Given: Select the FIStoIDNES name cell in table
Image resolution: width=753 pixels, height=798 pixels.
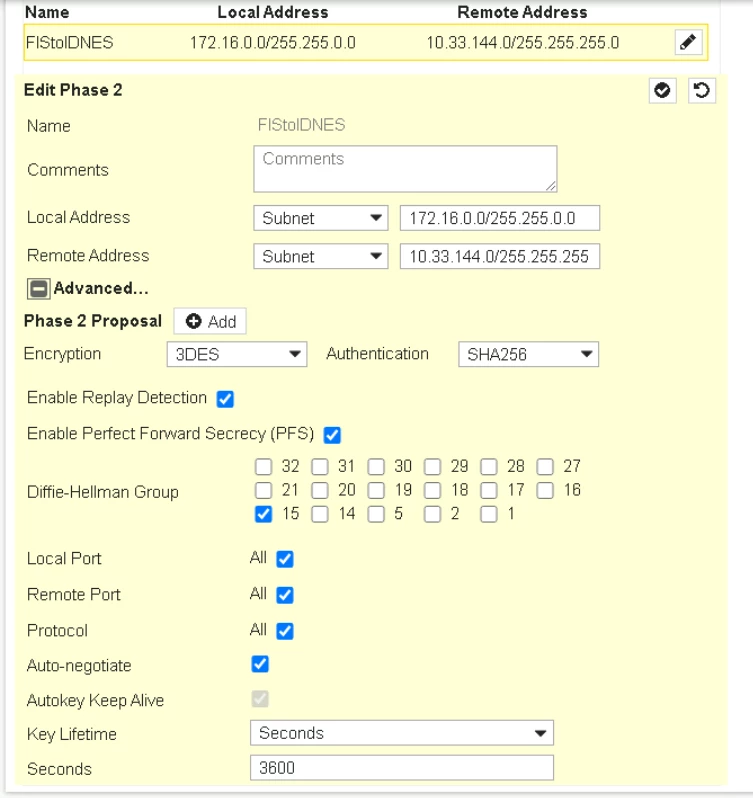Looking at the screenshot, I should pyautogui.click(x=70, y=43).
